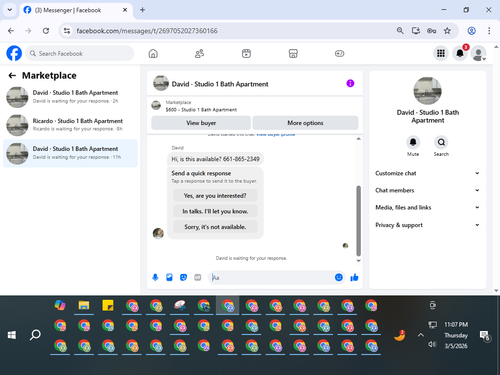Choose a GIF icon in composer
Image resolution: width=500 pixels, height=375 pixels.
click(x=198, y=277)
